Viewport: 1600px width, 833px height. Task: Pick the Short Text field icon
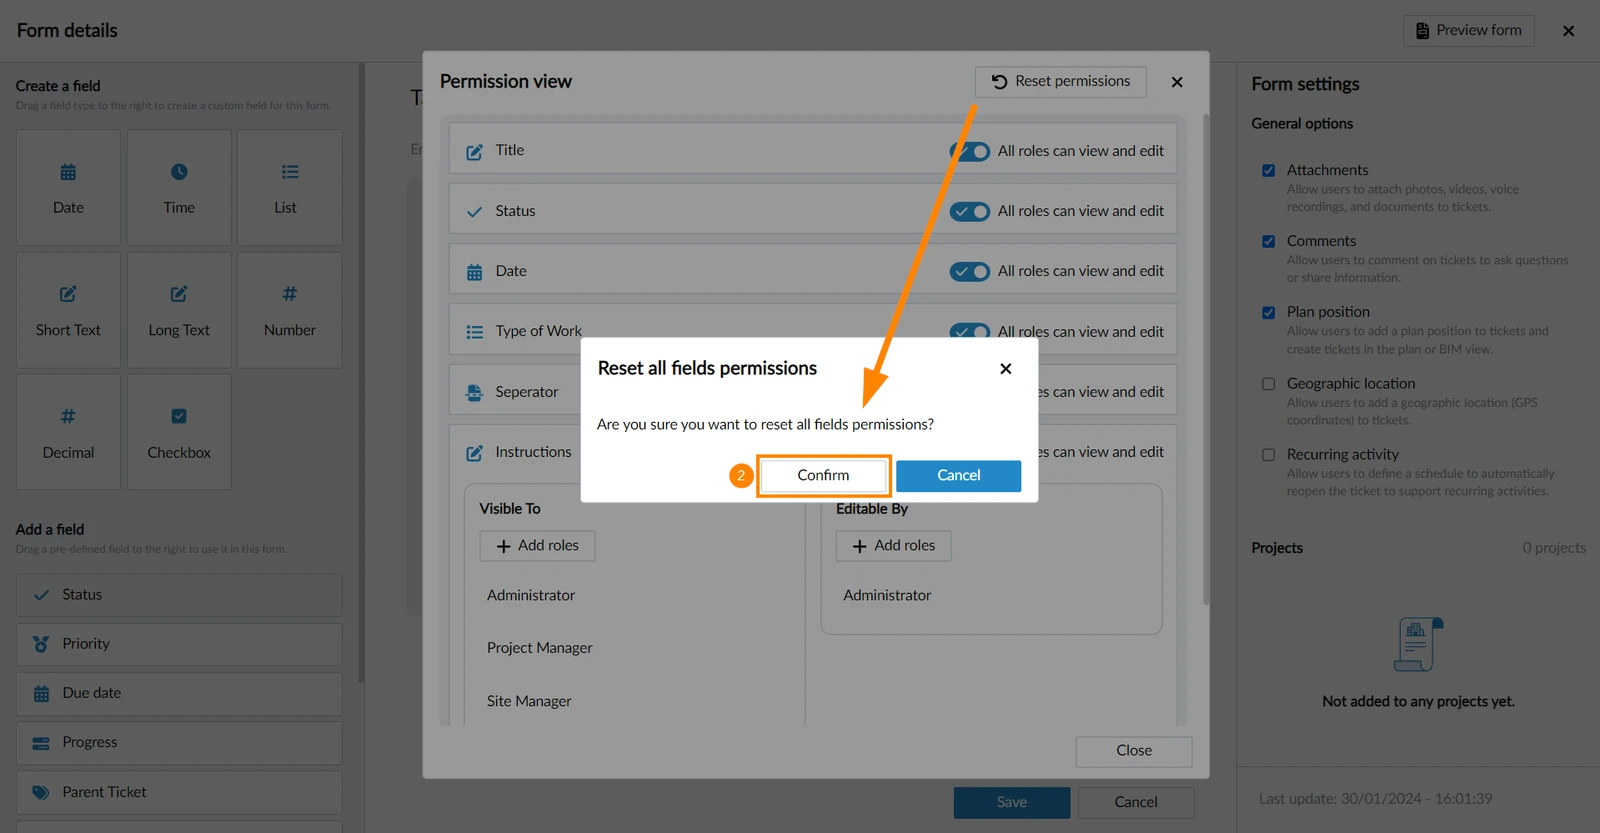(68, 294)
